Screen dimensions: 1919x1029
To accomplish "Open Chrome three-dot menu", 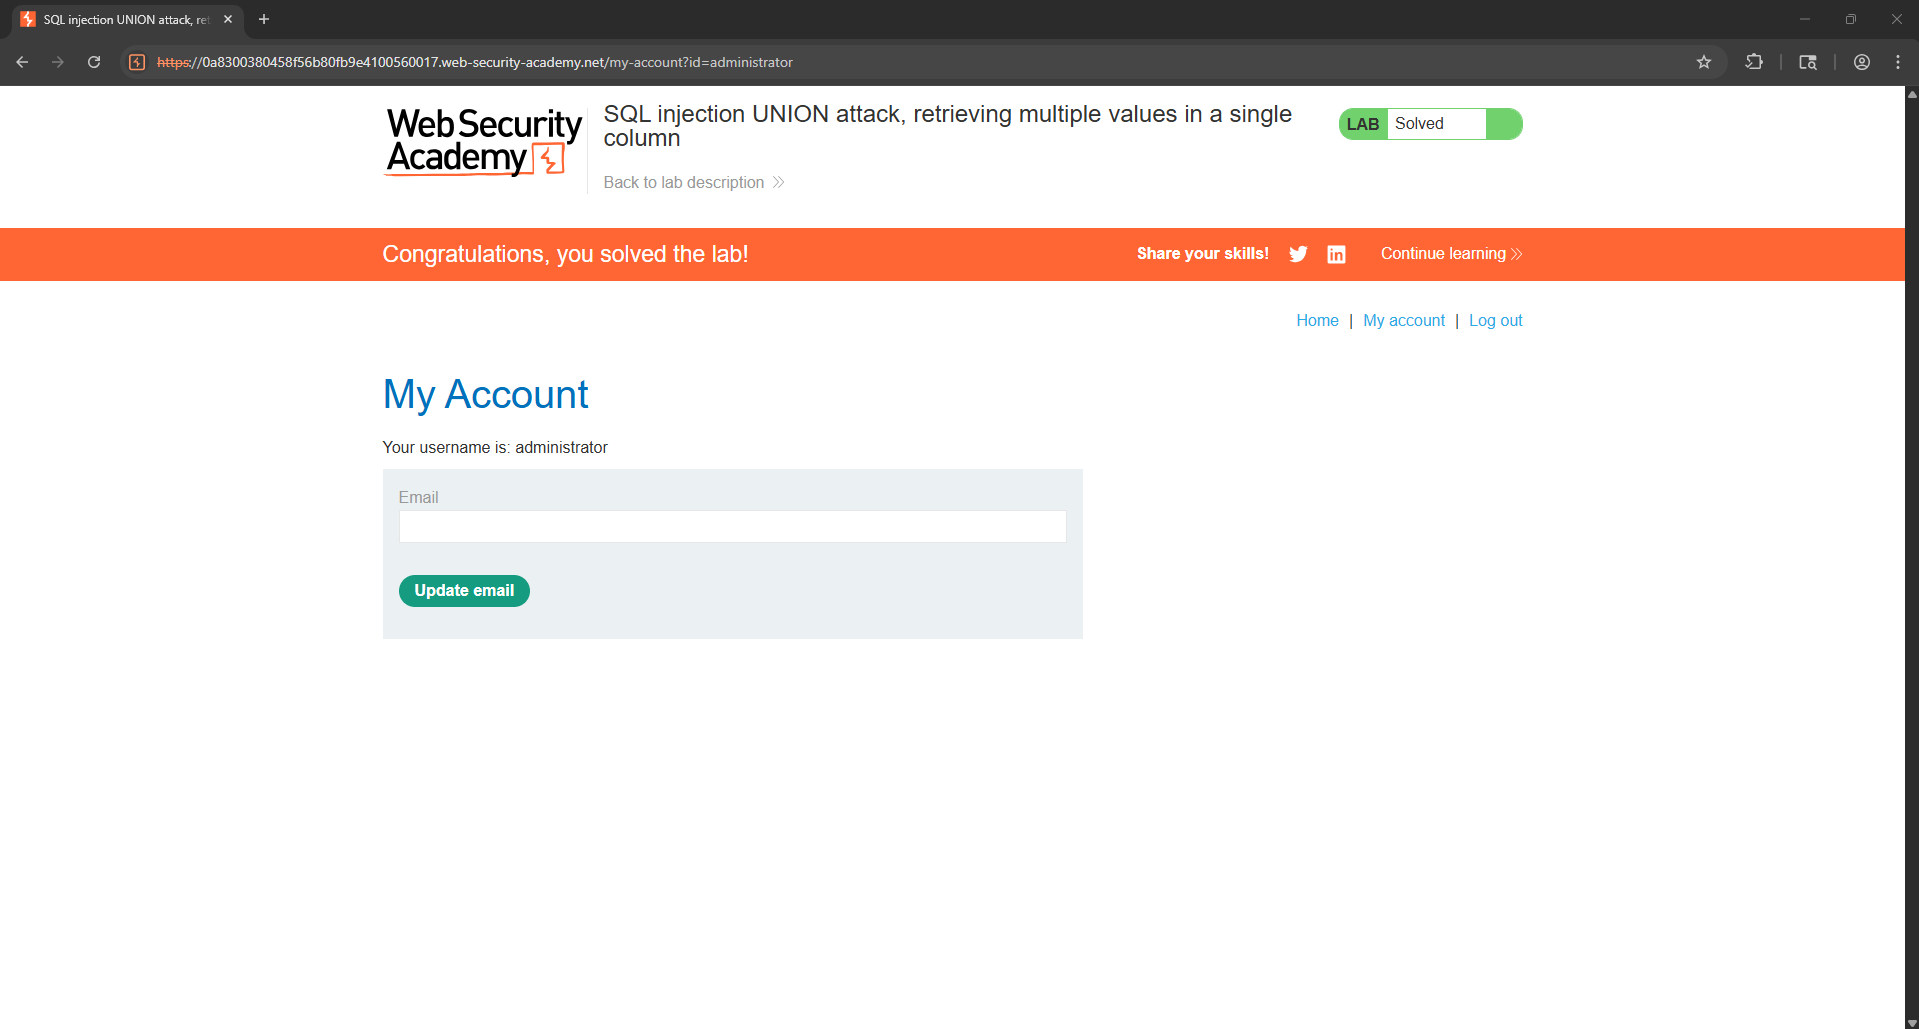I will point(1898,62).
